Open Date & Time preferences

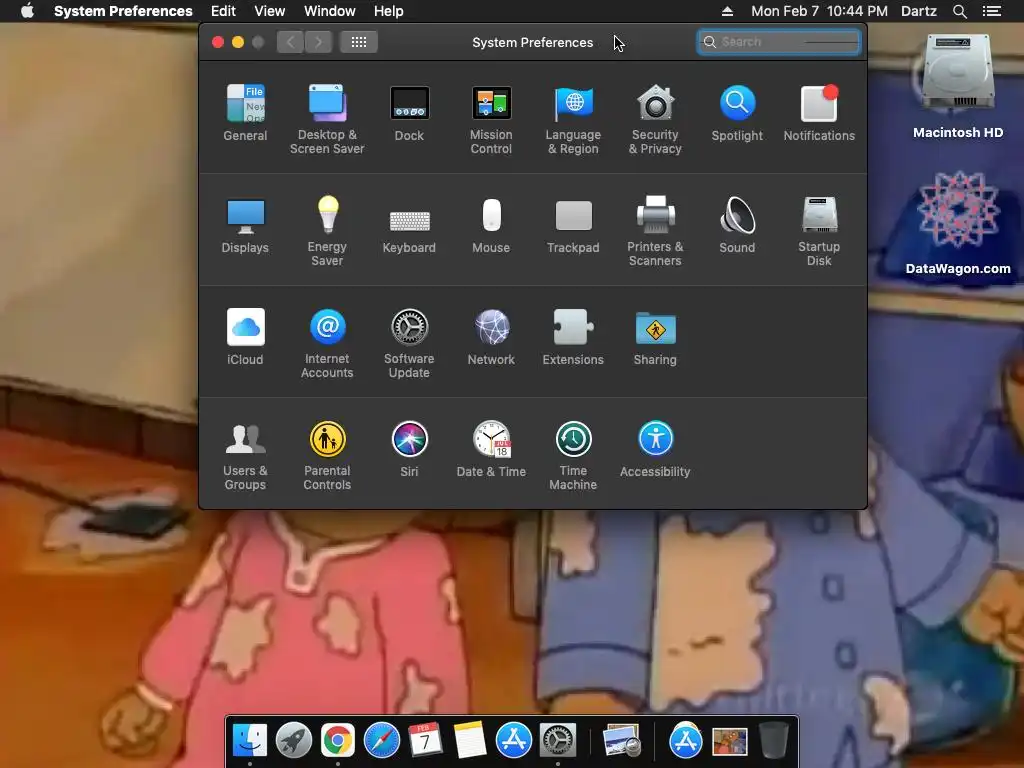click(491, 449)
